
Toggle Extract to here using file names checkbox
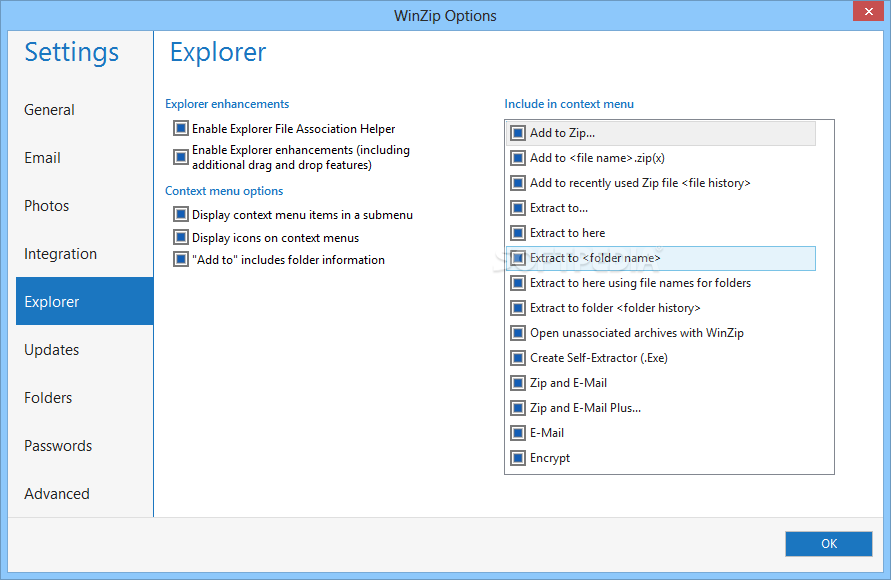[518, 283]
